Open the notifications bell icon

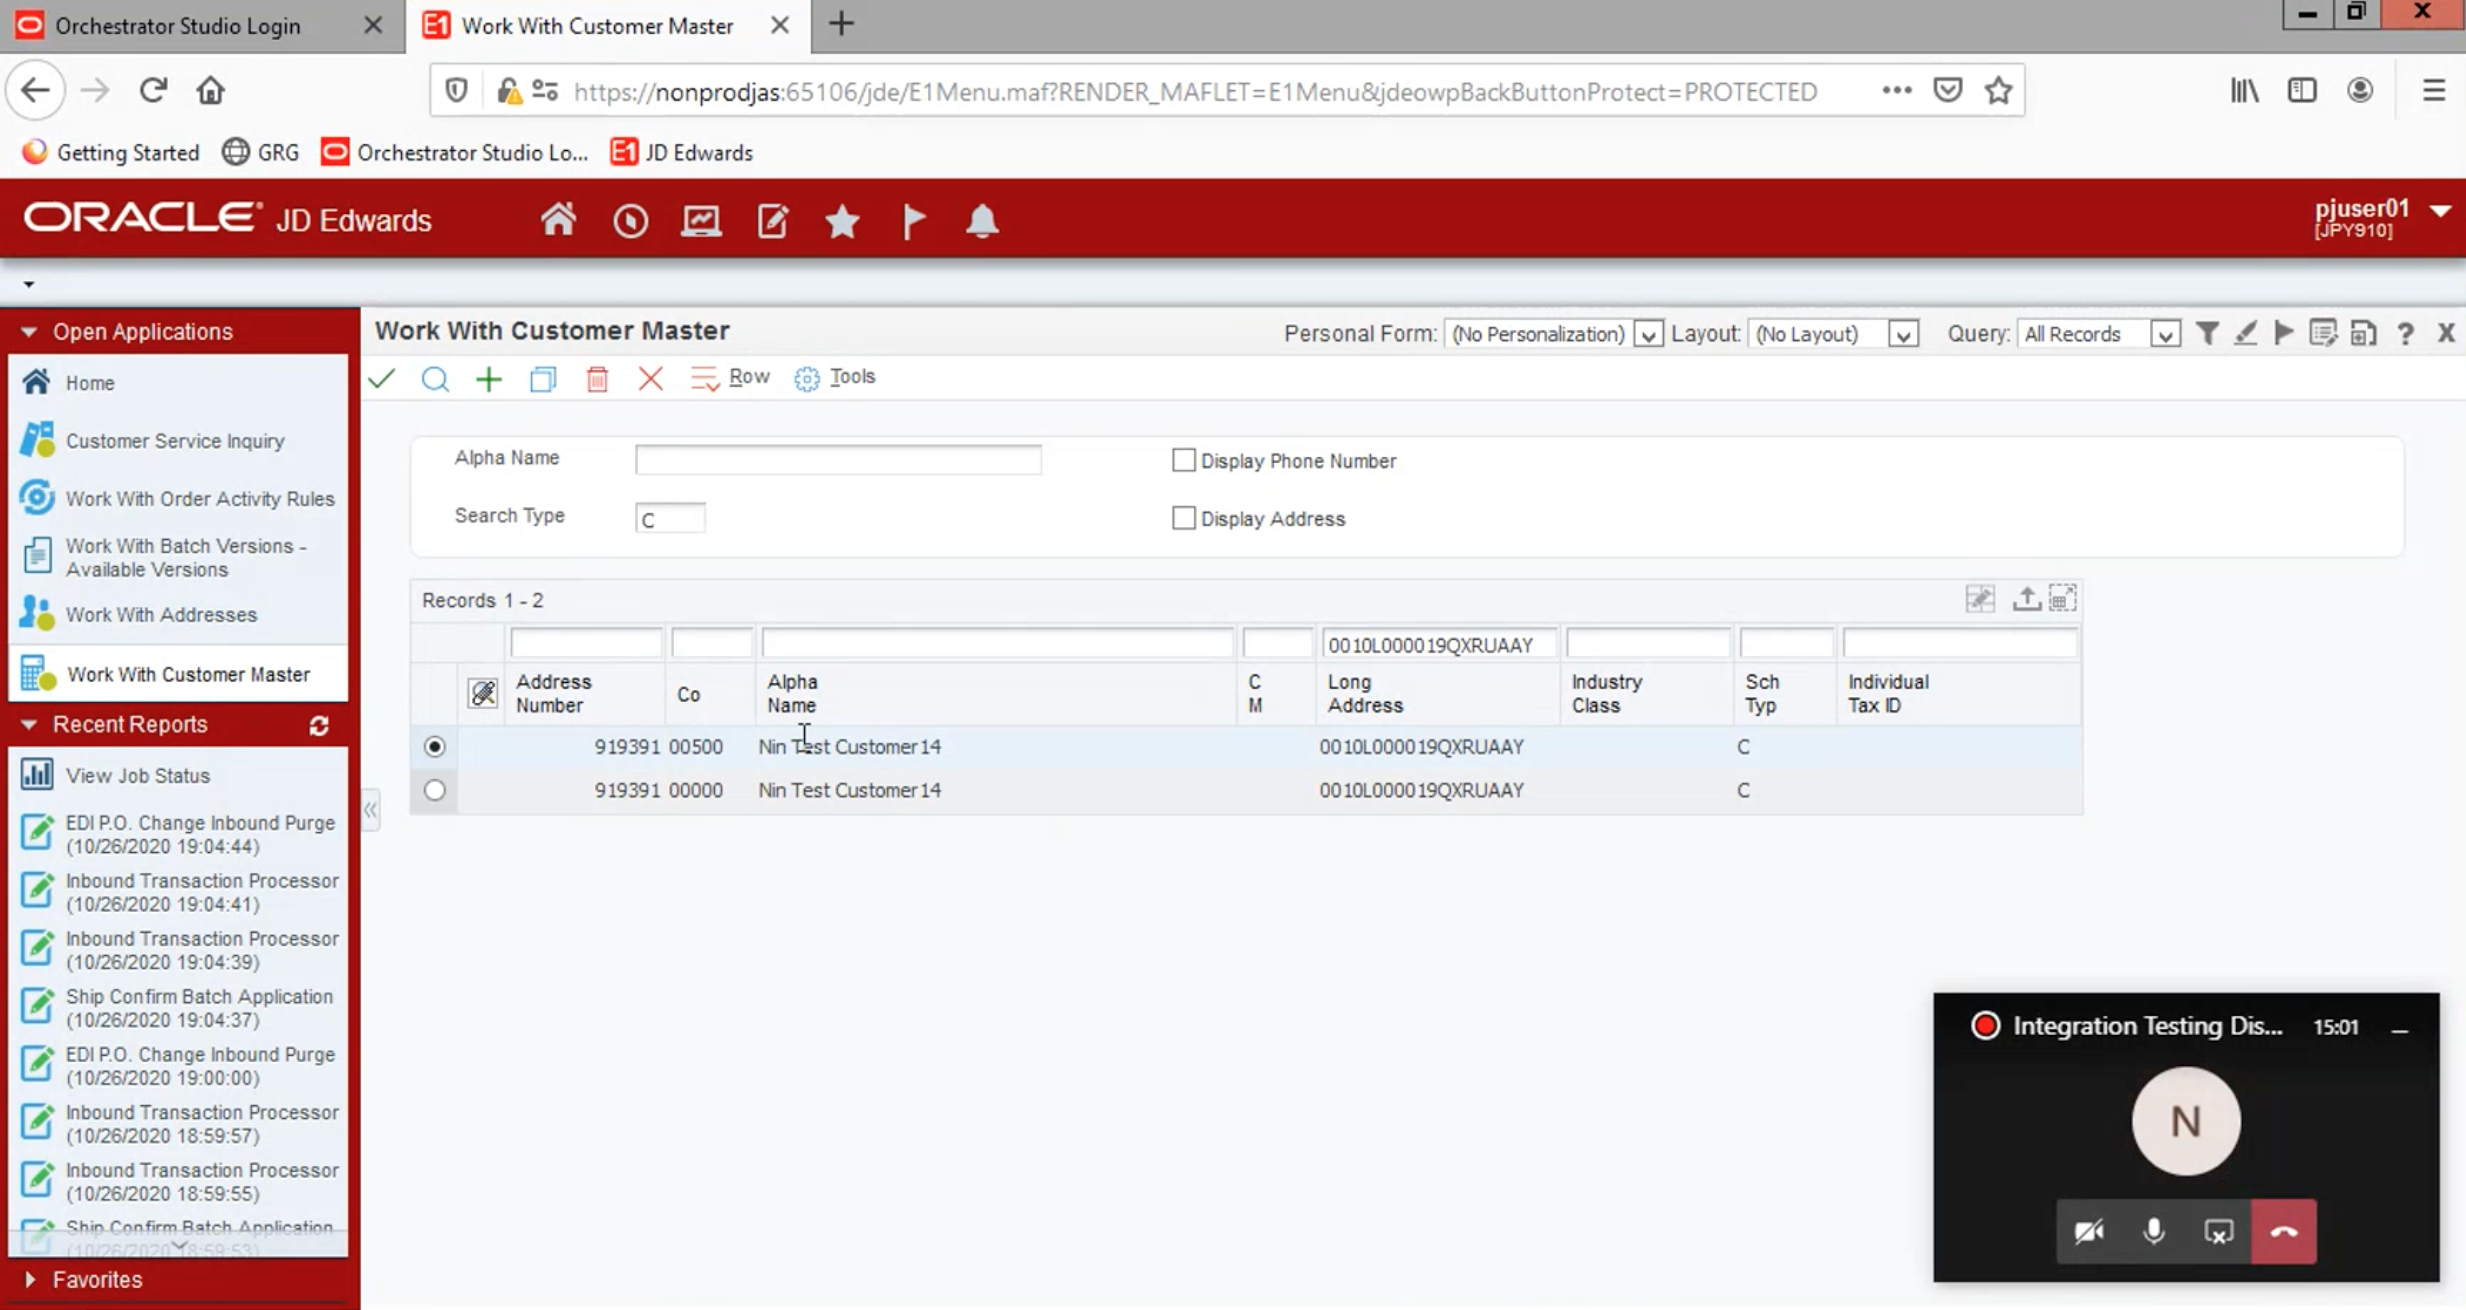982,221
